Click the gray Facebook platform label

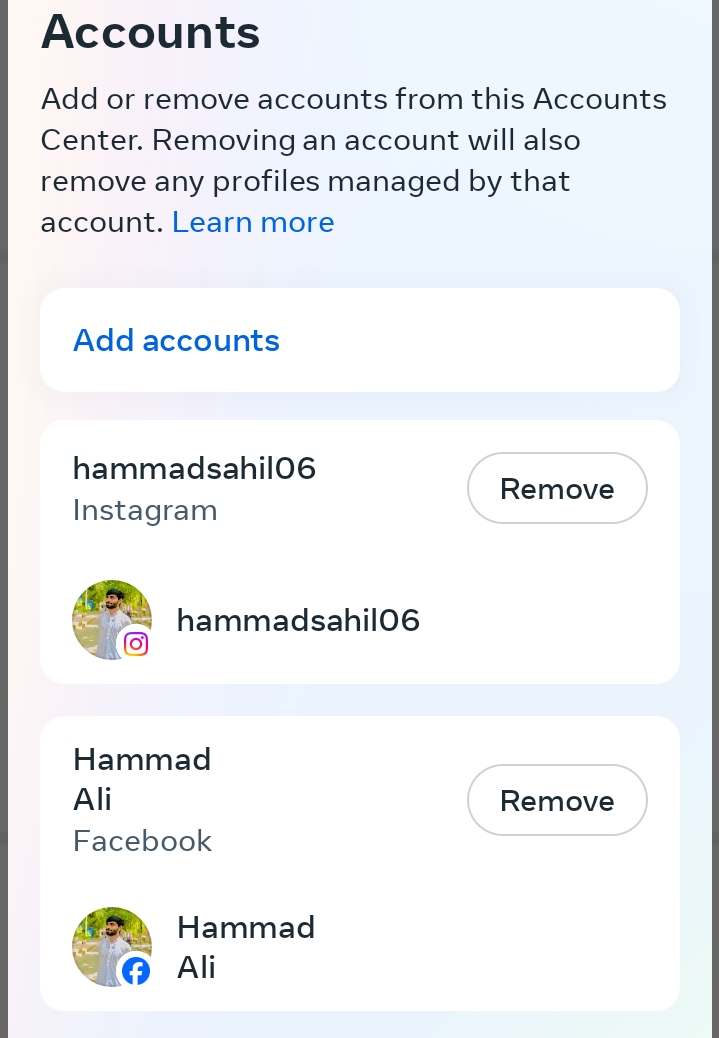(x=142, y=841)
